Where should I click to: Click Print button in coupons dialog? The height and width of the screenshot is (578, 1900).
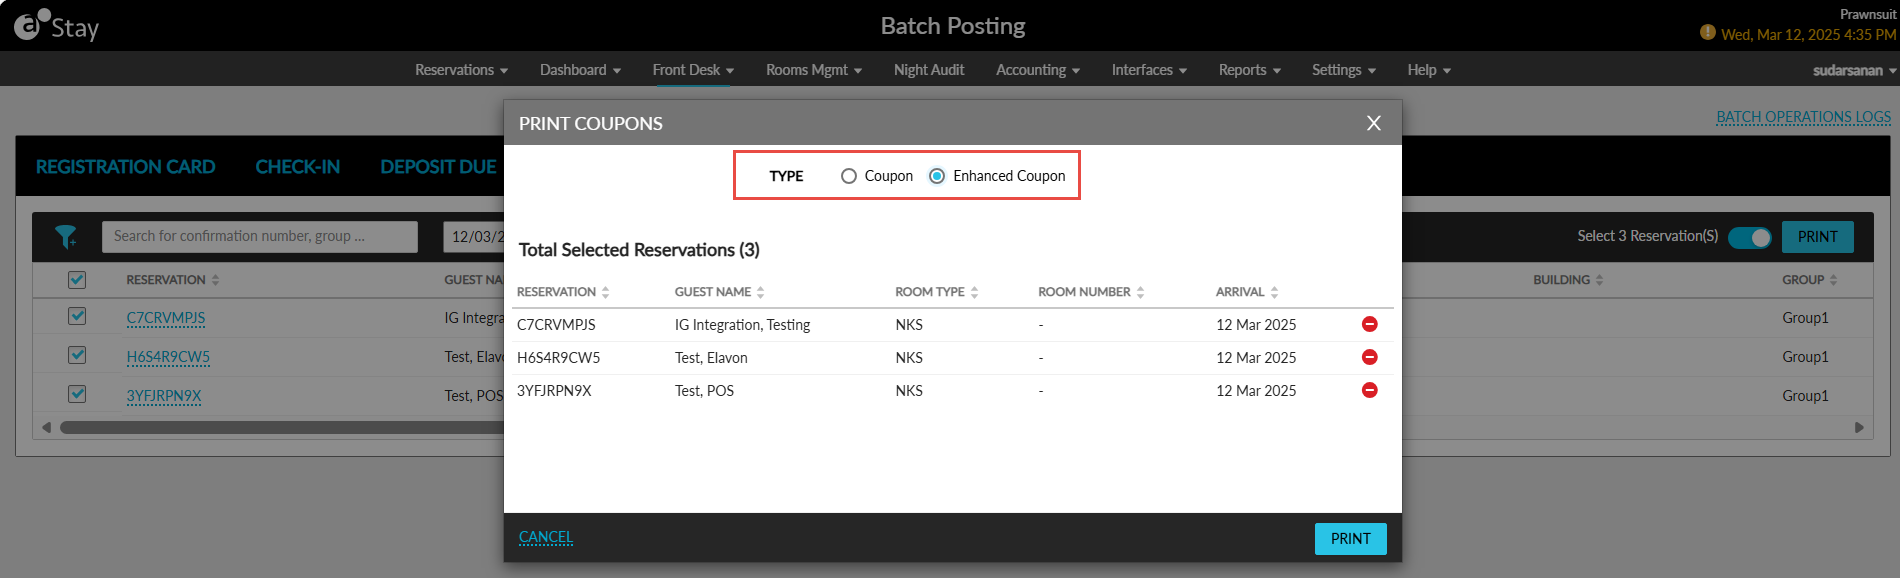[x=1351, y=539]
